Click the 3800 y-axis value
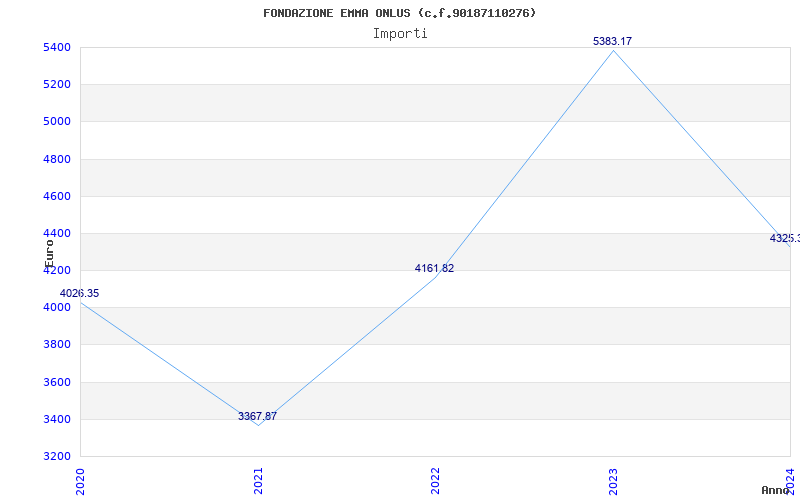This screenshot has width=800, height=500. click(56, 344)
